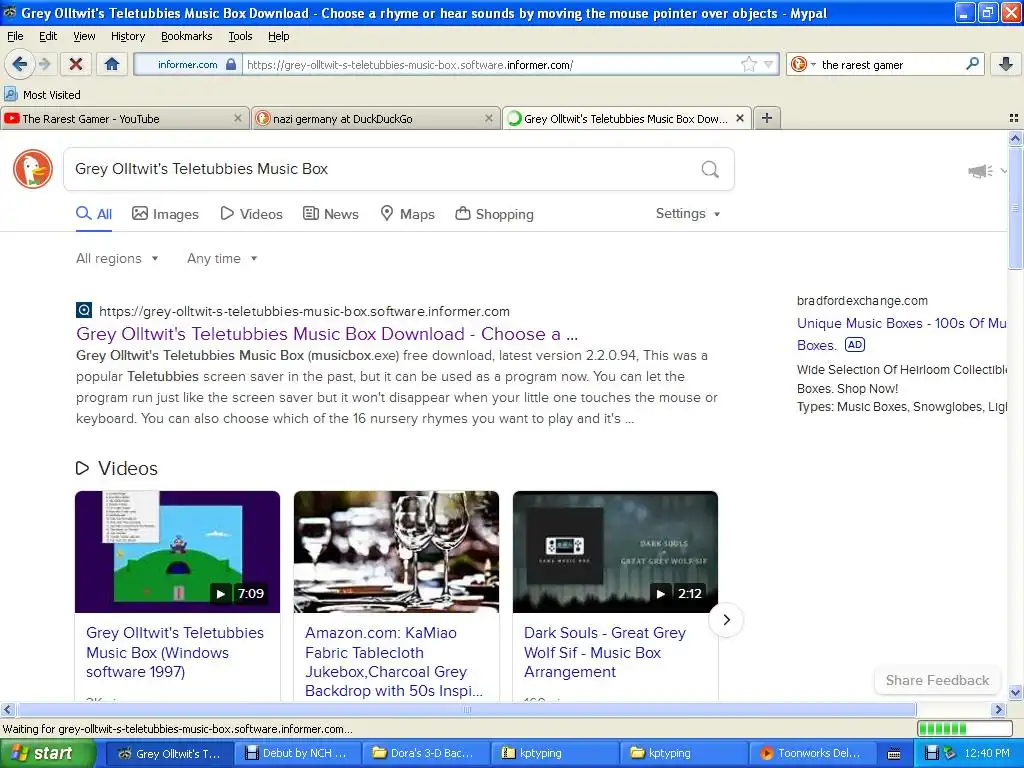The image size is (1024, 768).
Task: Open the History menu
Action: tap(127, 36)
